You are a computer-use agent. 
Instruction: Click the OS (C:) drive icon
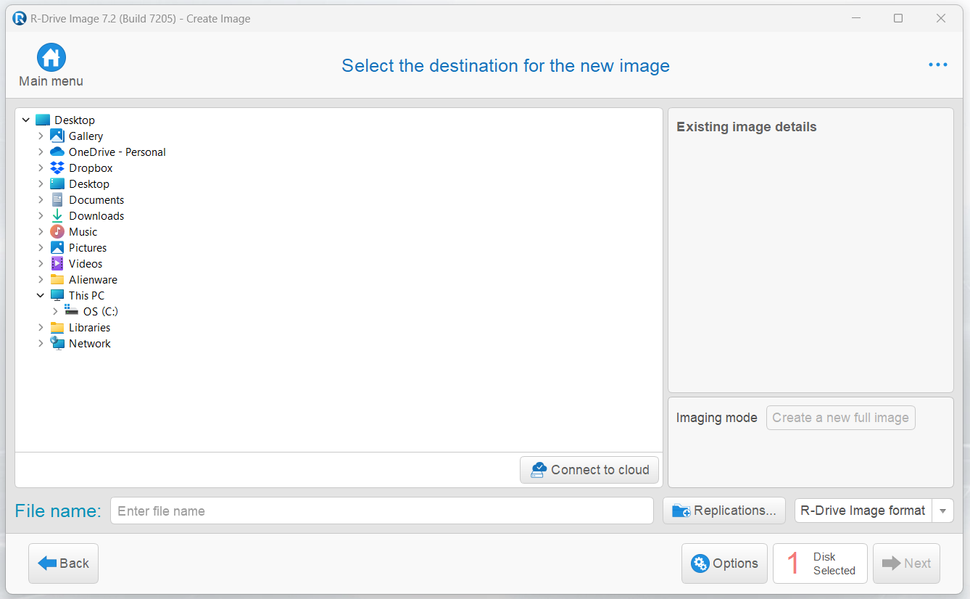tap(72, 311)
